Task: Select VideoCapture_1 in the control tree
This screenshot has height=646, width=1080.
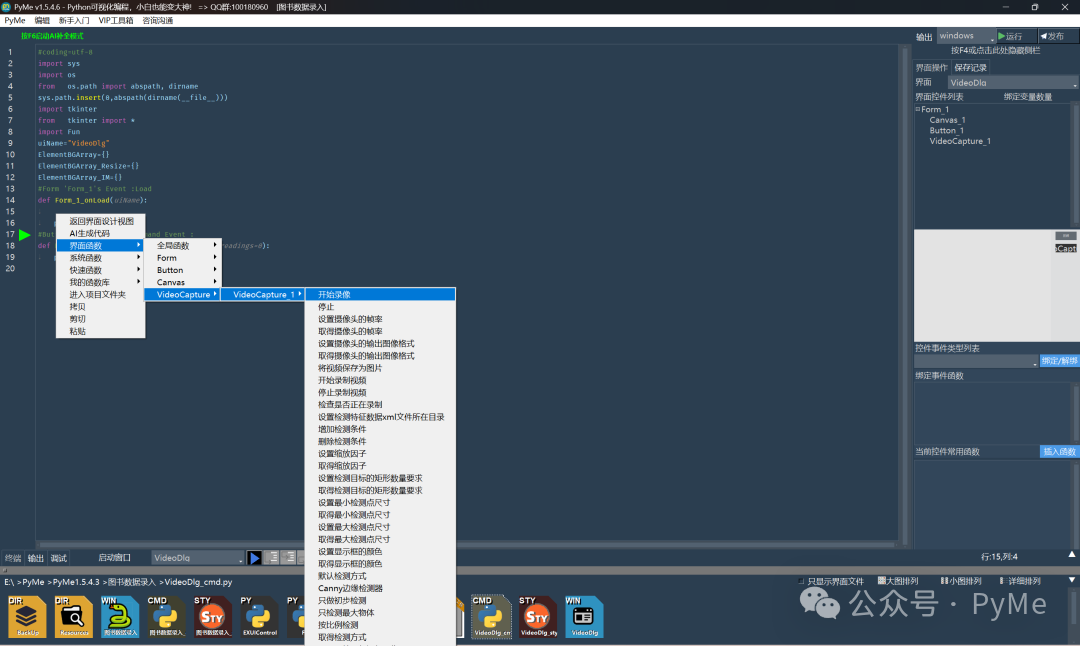Action: click(x=960, y=141)
